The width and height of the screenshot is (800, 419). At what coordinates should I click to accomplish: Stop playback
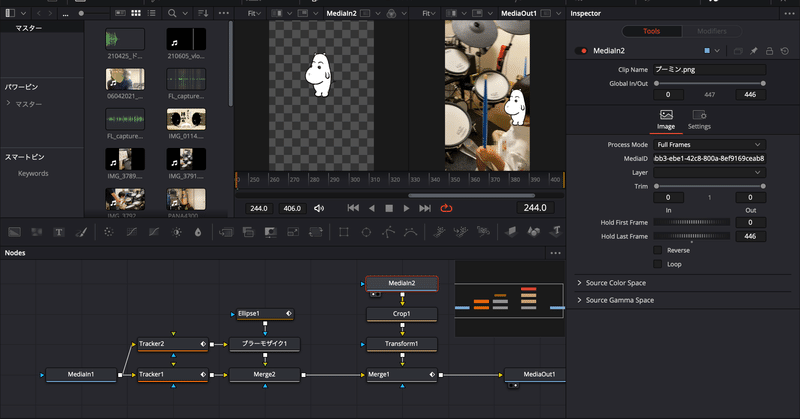(x=389, y=208)
